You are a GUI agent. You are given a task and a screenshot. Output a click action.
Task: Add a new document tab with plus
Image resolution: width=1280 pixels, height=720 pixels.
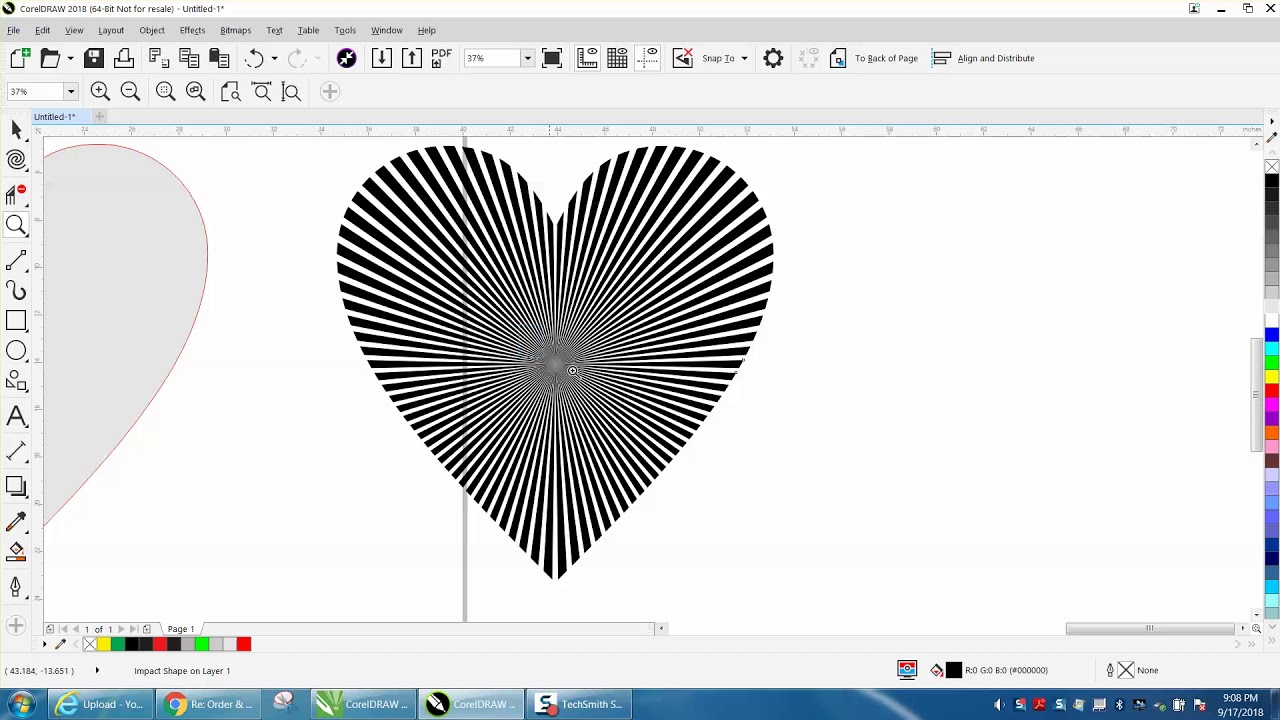click(99, 117)
